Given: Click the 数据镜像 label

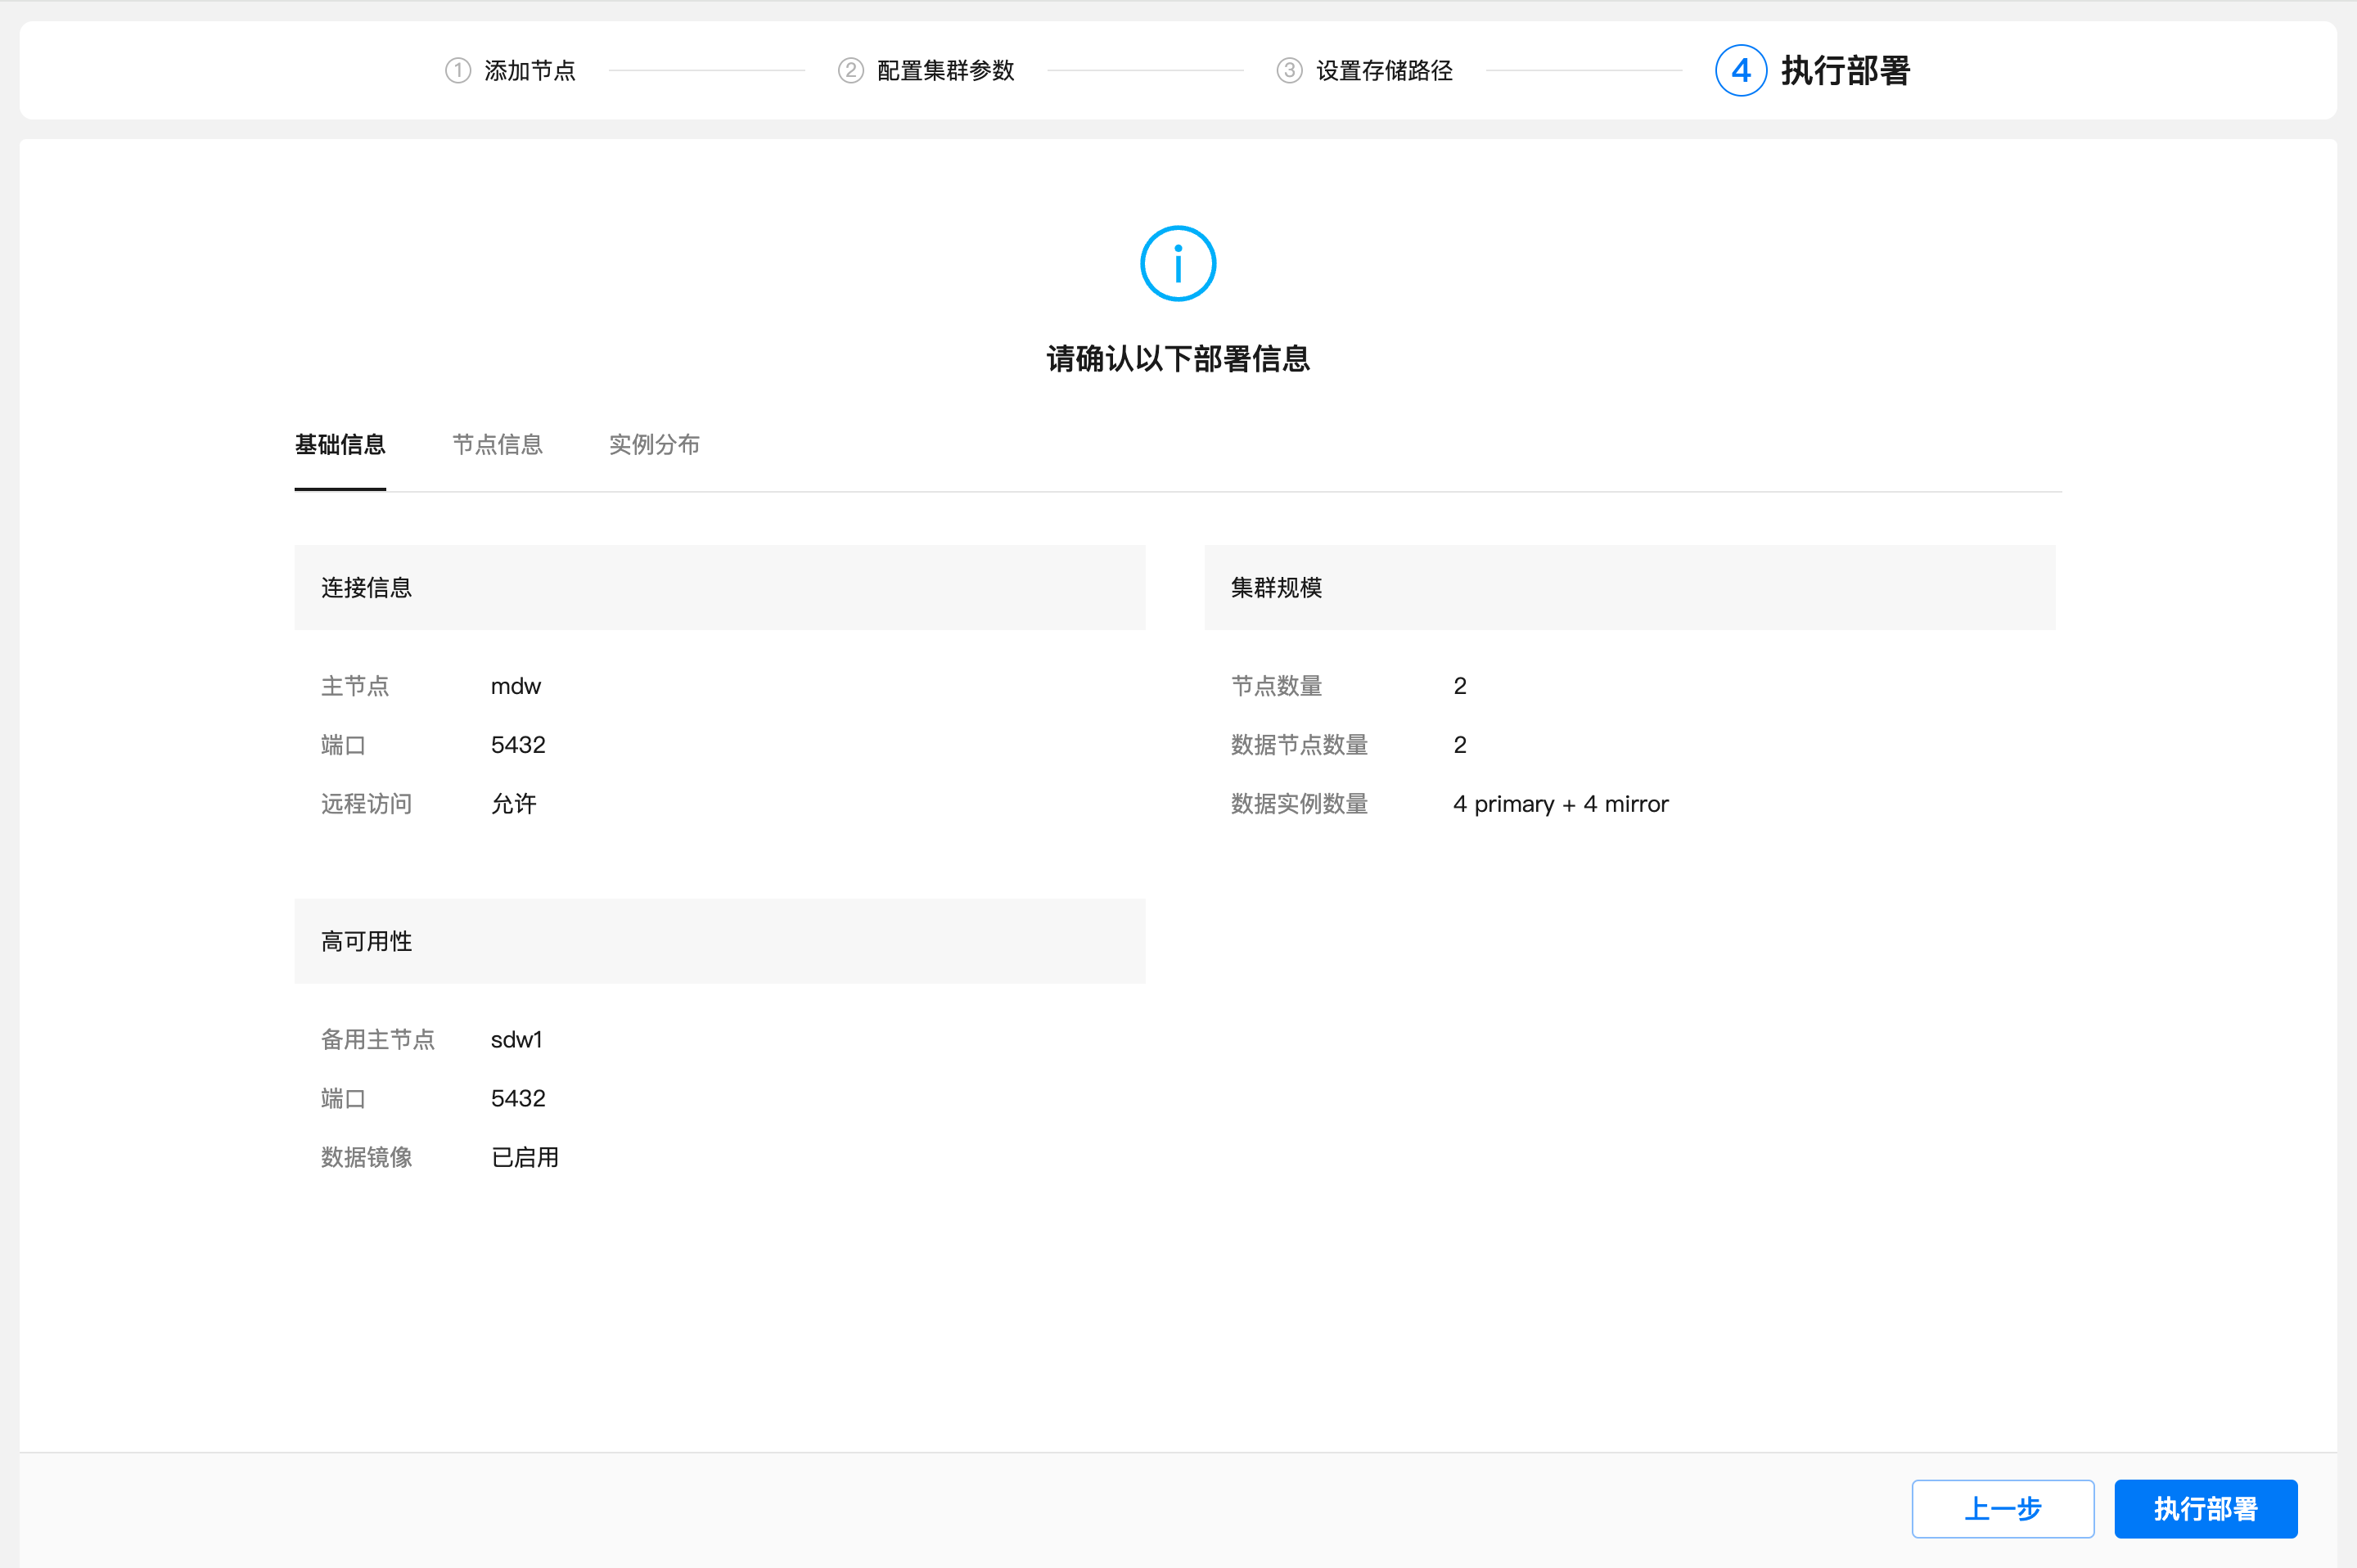Looking at the screenshot, I should (x=366, y=1157).
